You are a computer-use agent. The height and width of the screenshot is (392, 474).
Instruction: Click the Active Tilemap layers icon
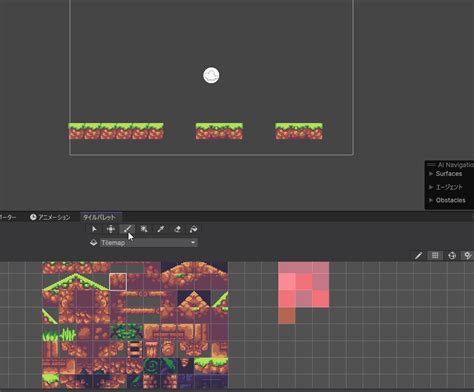(94, 243)
